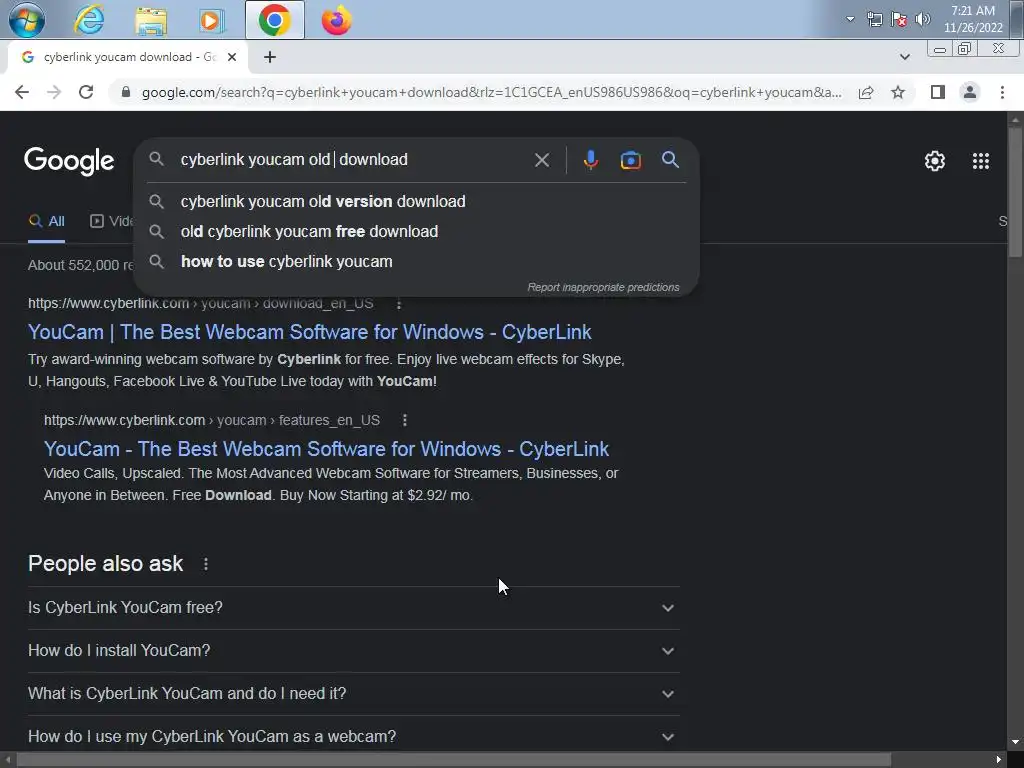Click inside the Google search text field
The width and height of the screenshot is (1024, 768).
[x=353, y=160]
